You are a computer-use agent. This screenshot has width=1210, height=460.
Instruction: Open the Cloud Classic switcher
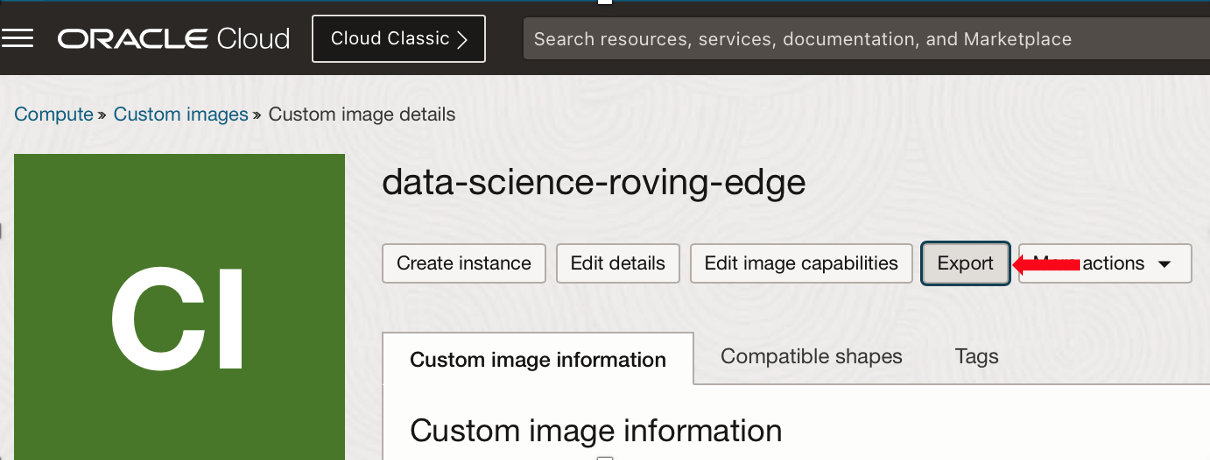[x=398, y=39]
